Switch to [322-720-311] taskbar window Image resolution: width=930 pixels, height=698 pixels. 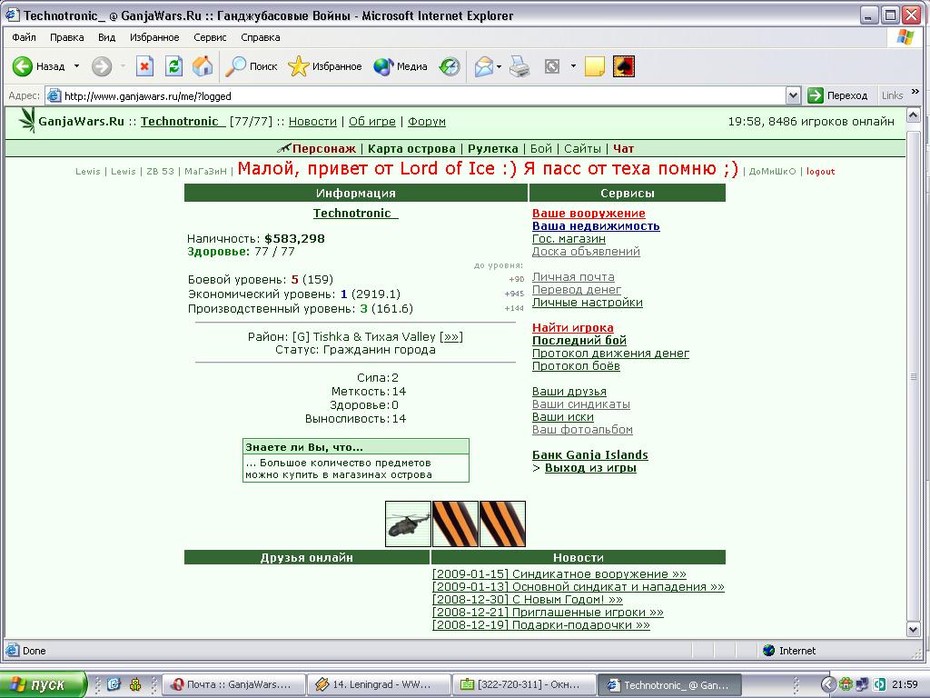click(523, 685)
